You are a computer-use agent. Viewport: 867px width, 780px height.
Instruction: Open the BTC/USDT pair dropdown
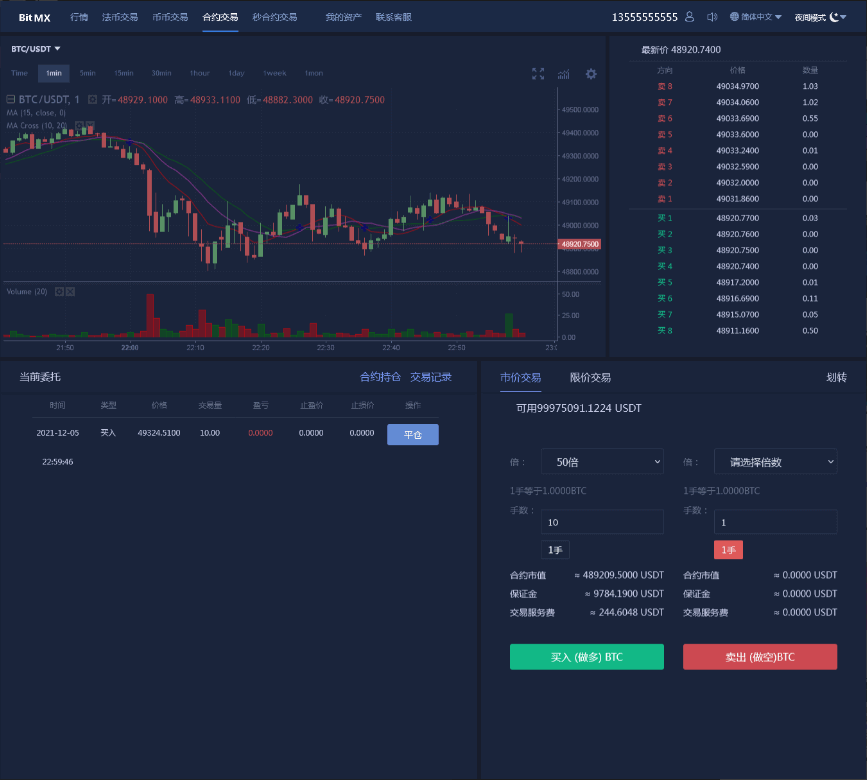[36, 49]
